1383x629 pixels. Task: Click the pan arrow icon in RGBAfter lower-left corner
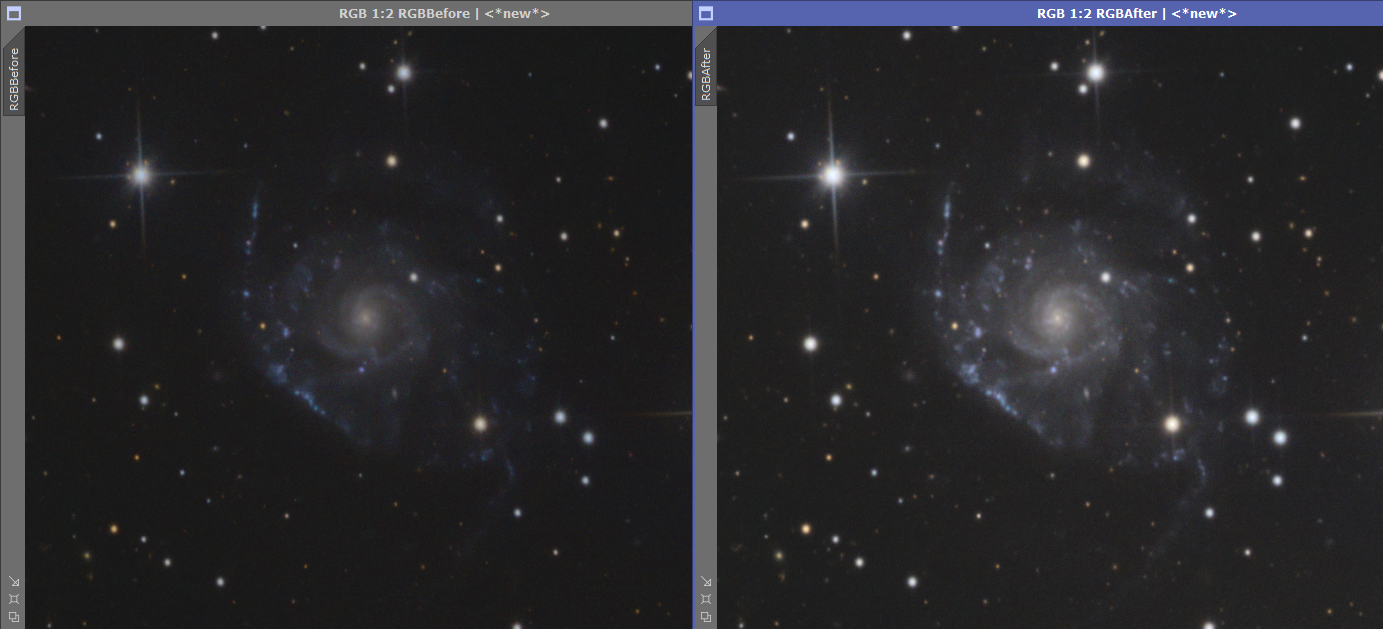tap(706, 580)
